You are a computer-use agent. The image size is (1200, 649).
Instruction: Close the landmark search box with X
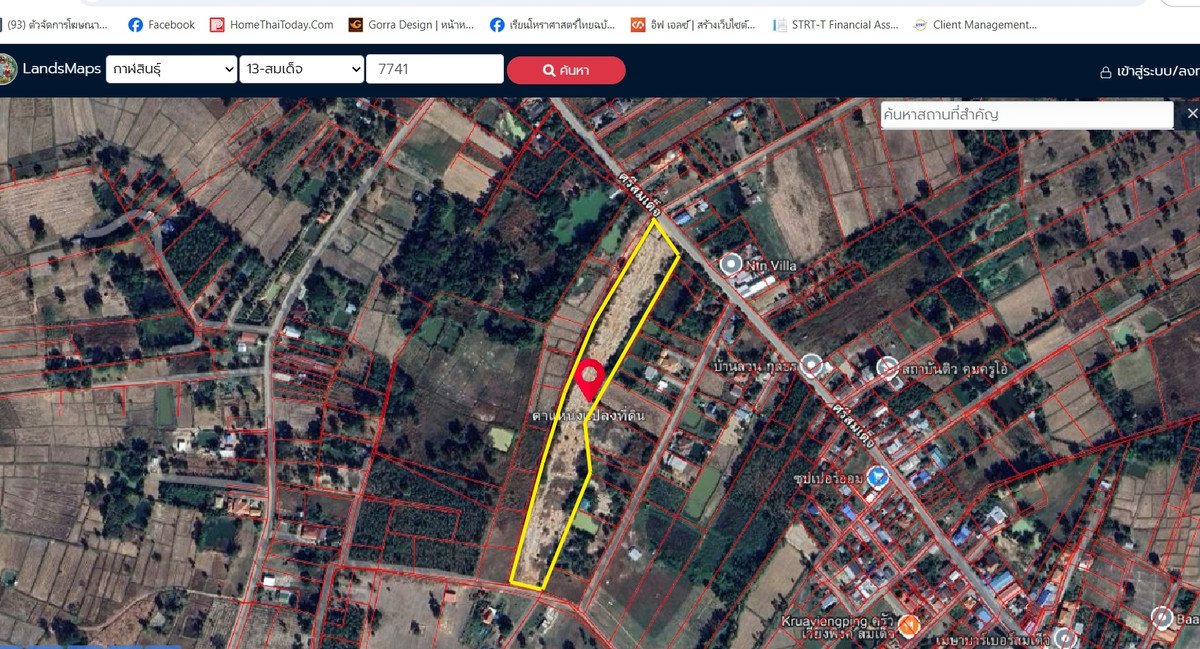coord(1191,114)
